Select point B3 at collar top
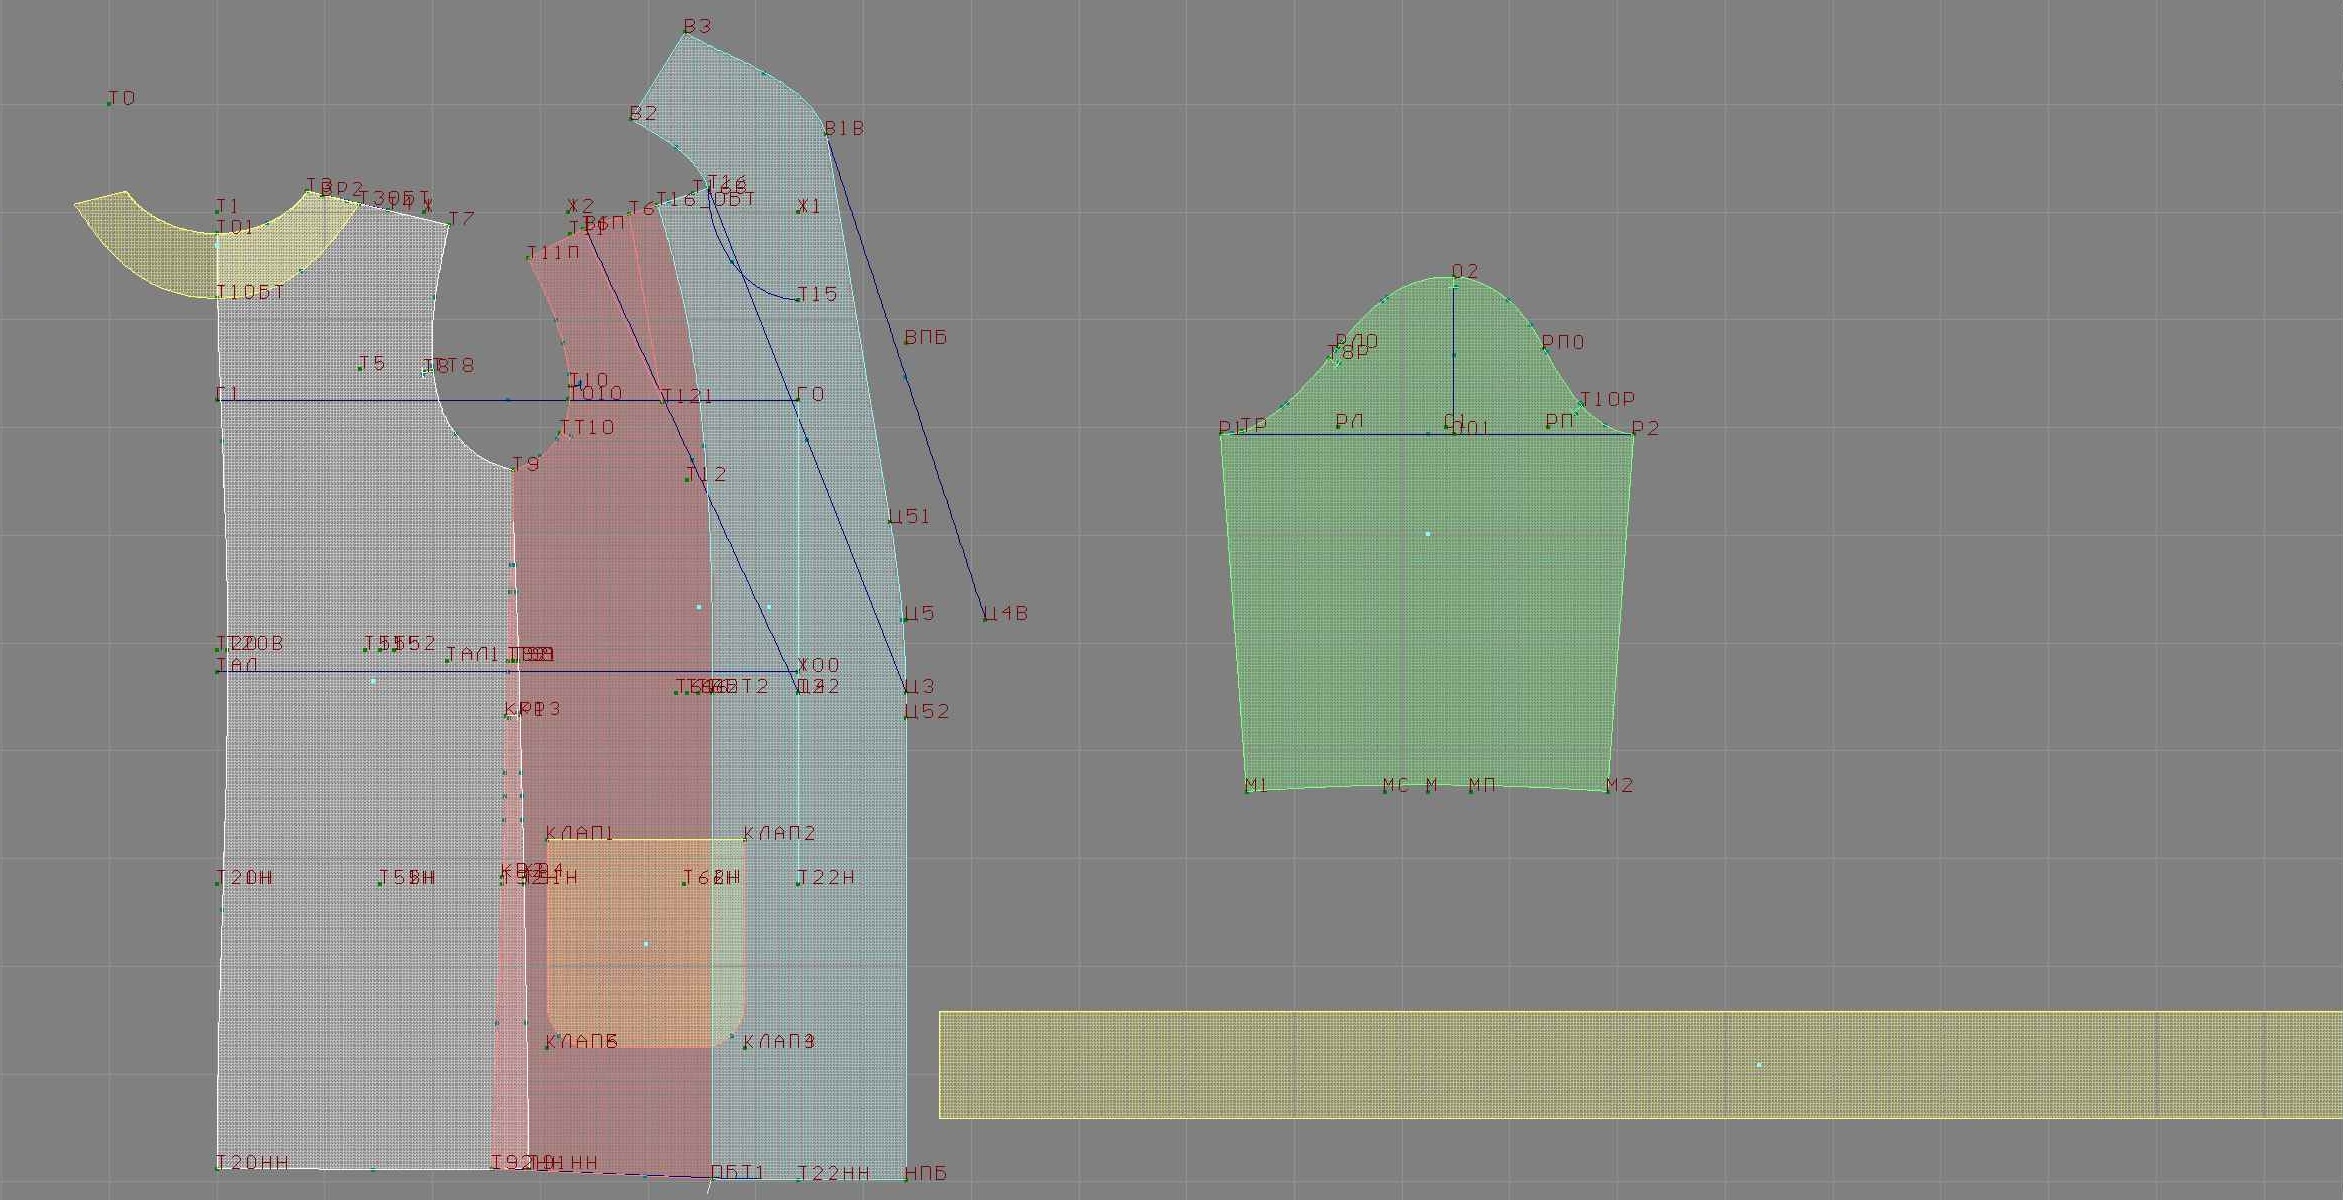The image size is (2343, 1200). 686,32
